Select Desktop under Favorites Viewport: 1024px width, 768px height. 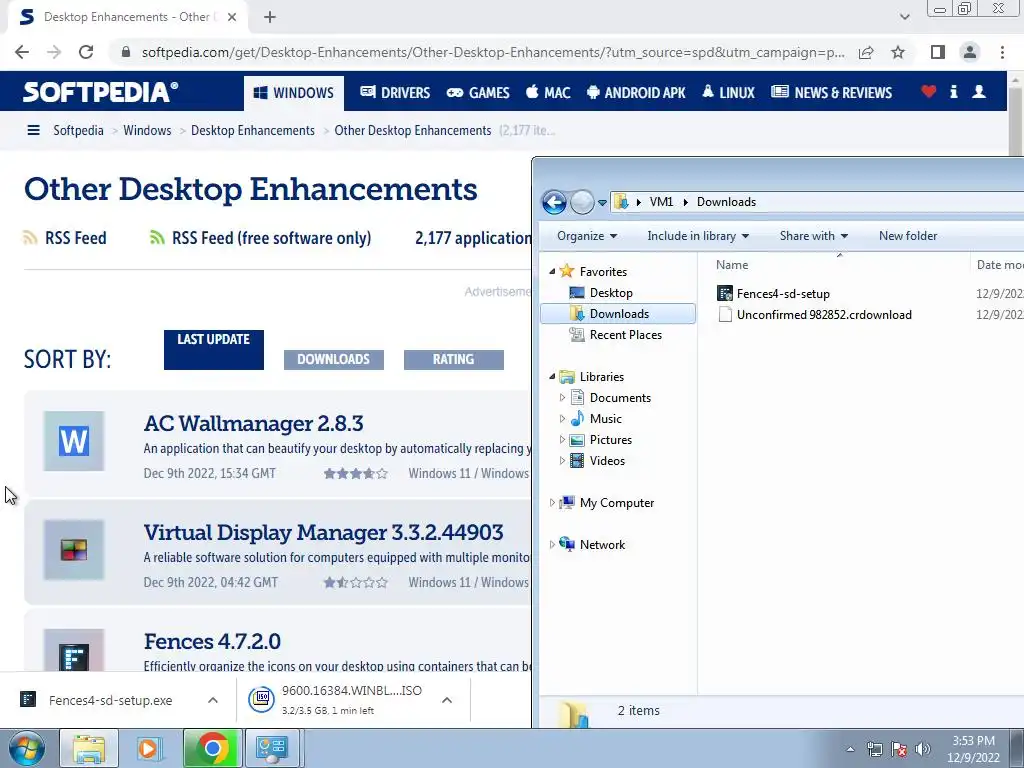pyautogui.click(x=611, y=293)
